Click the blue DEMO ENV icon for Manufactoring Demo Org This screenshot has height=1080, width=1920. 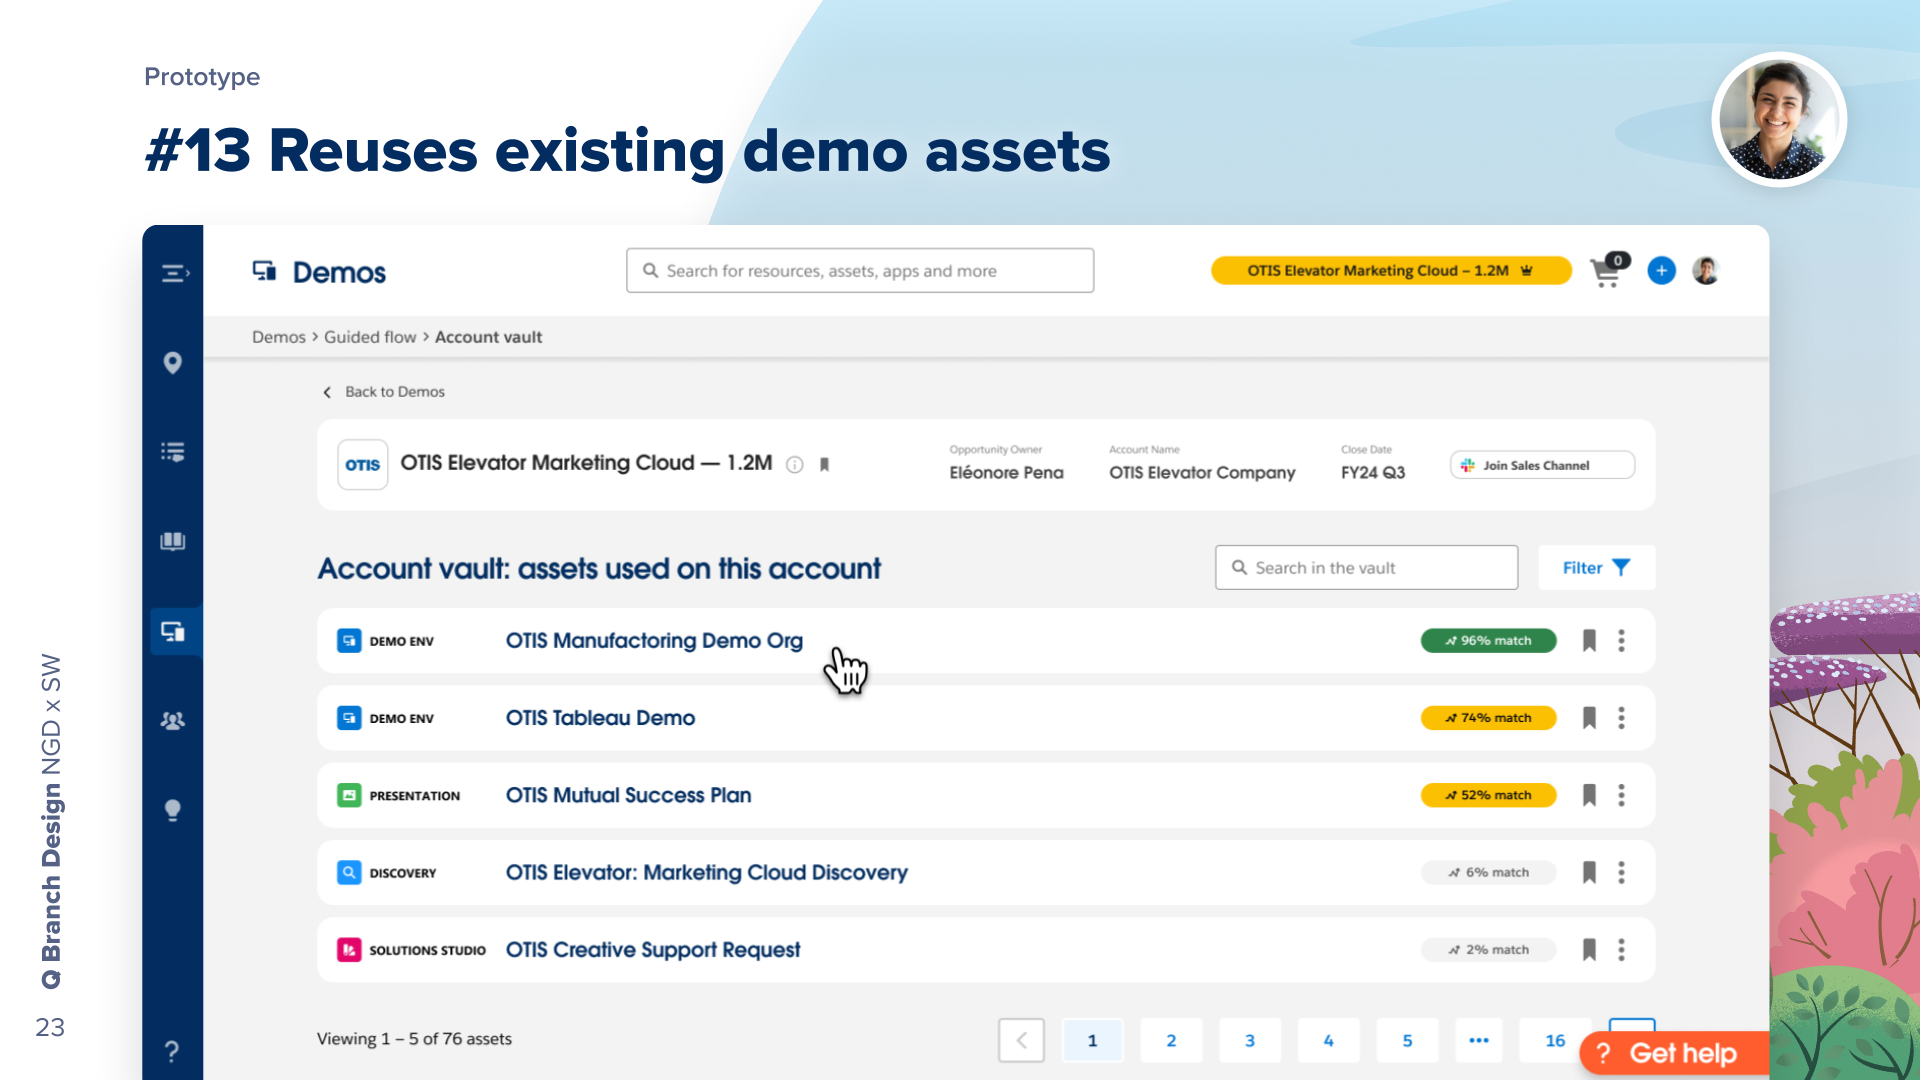pyautogui.click(x=349, y=640)
